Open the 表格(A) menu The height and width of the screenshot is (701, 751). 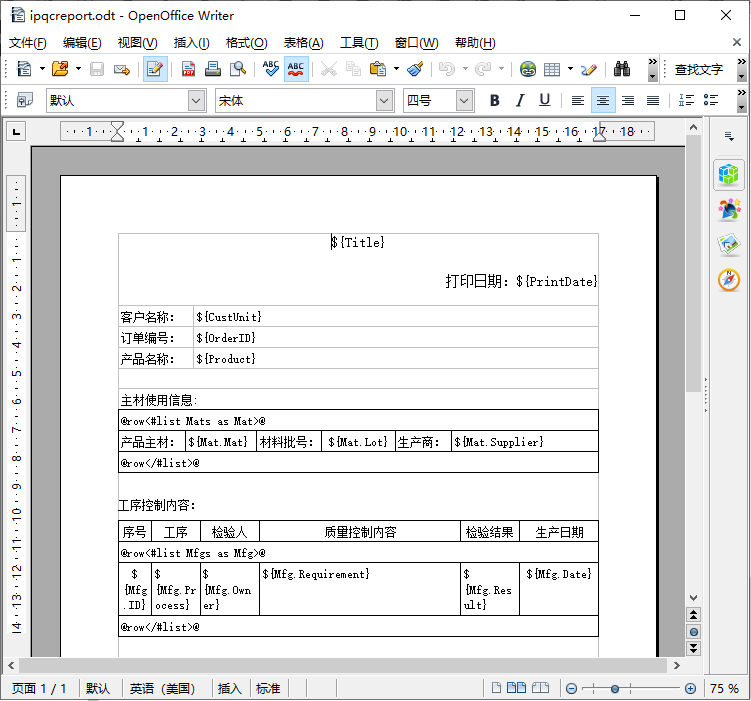click(x=303, y=43)
